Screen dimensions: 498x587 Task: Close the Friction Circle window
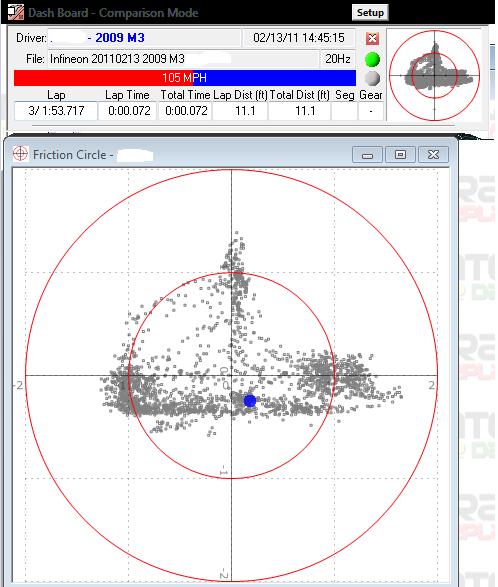pos(433,155)
